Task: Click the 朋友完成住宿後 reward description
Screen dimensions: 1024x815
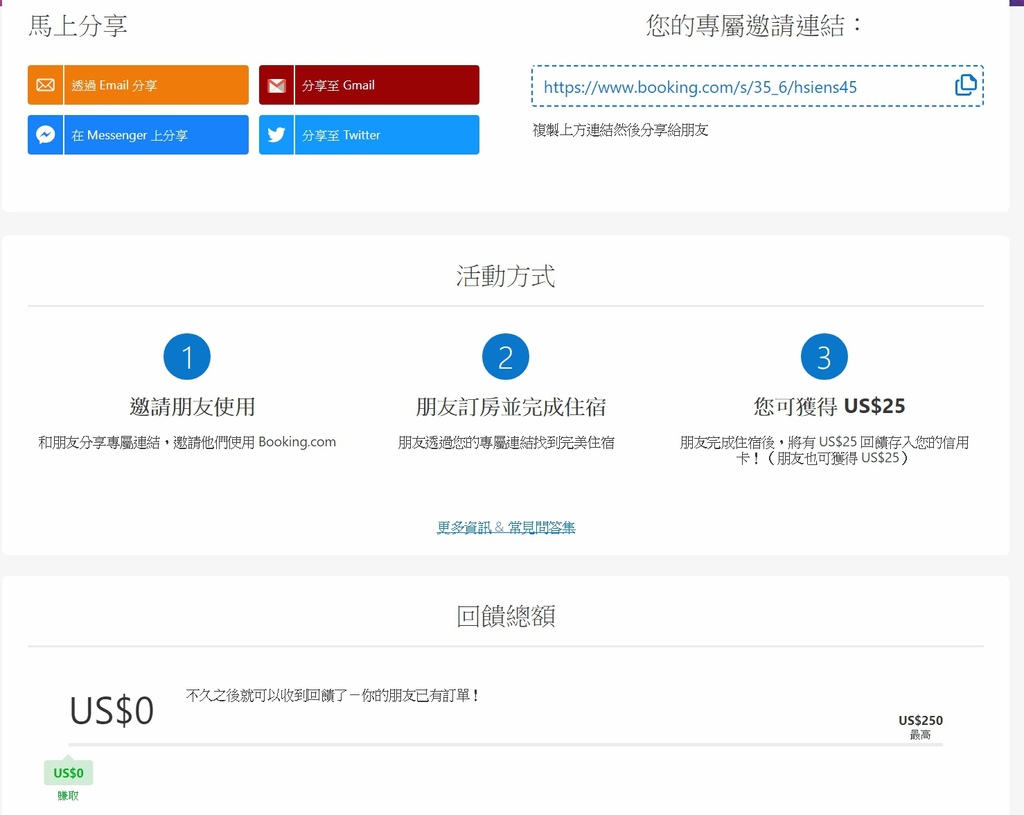Action: click(x=824, y=450)
